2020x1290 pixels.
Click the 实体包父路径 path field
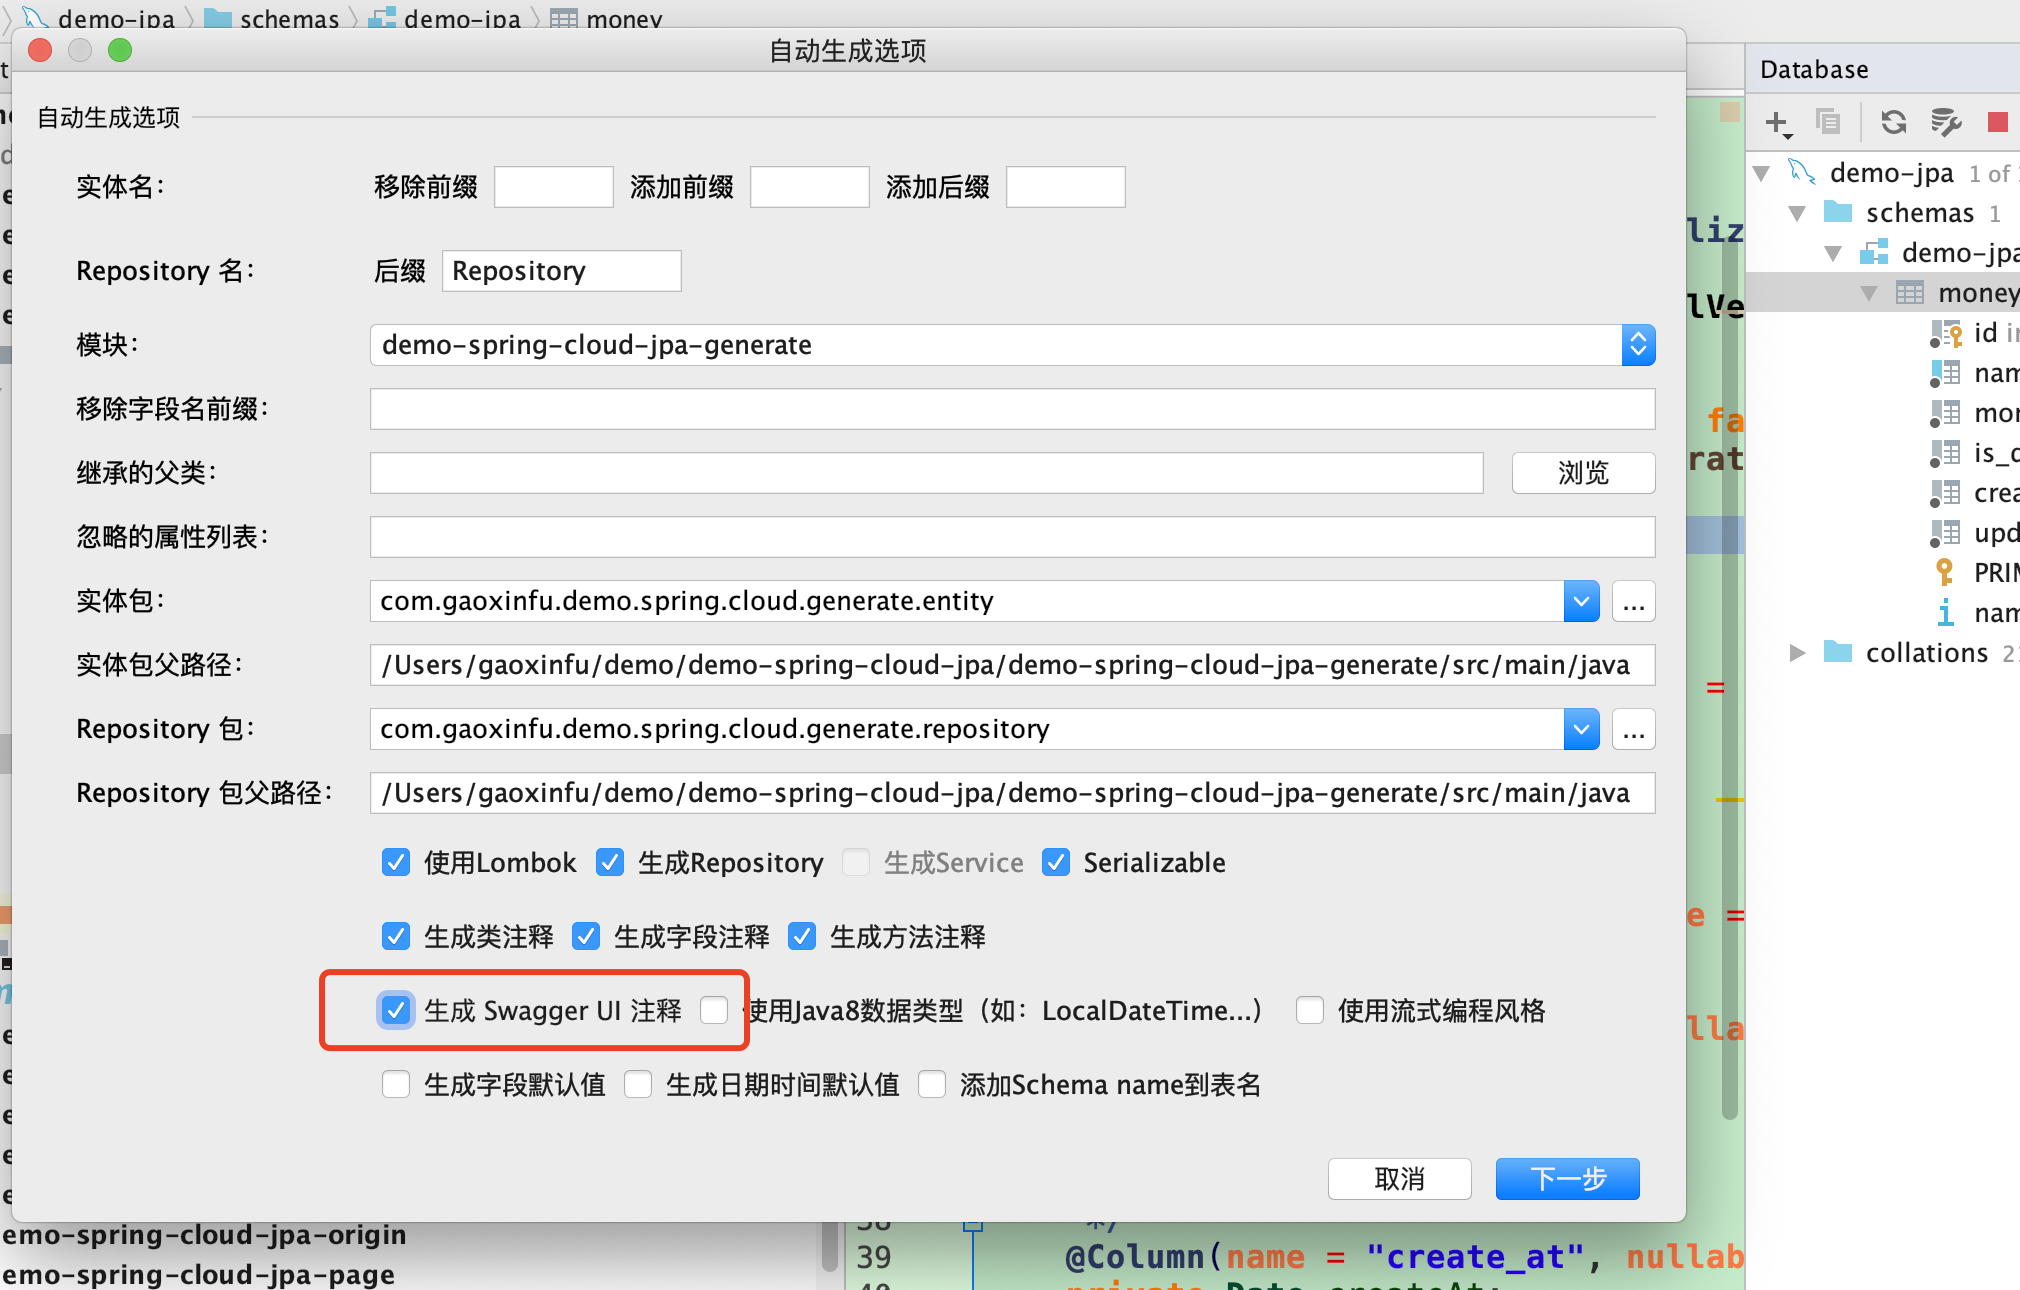(1012, 665)
